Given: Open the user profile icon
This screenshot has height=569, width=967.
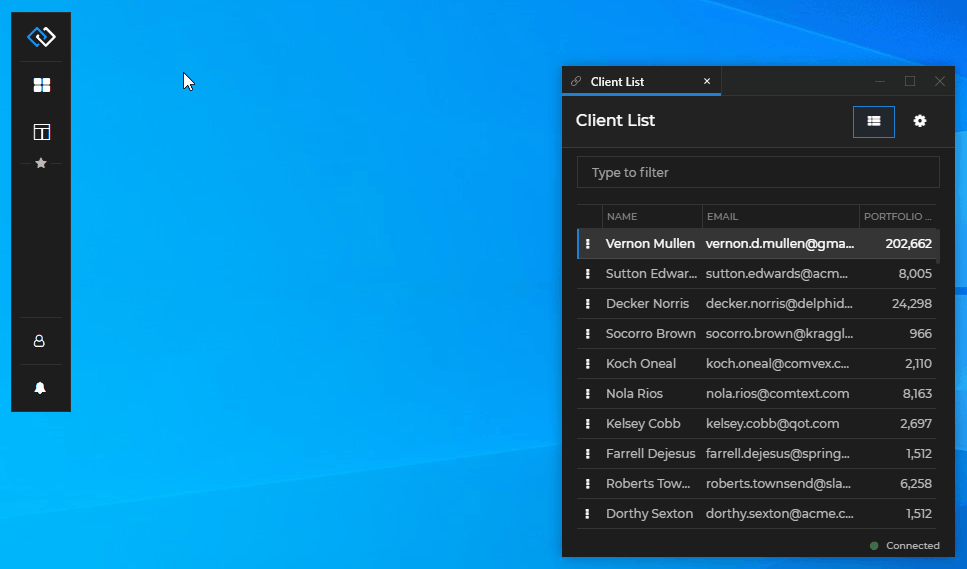Looking at the screenshot, I should [39, 341].
